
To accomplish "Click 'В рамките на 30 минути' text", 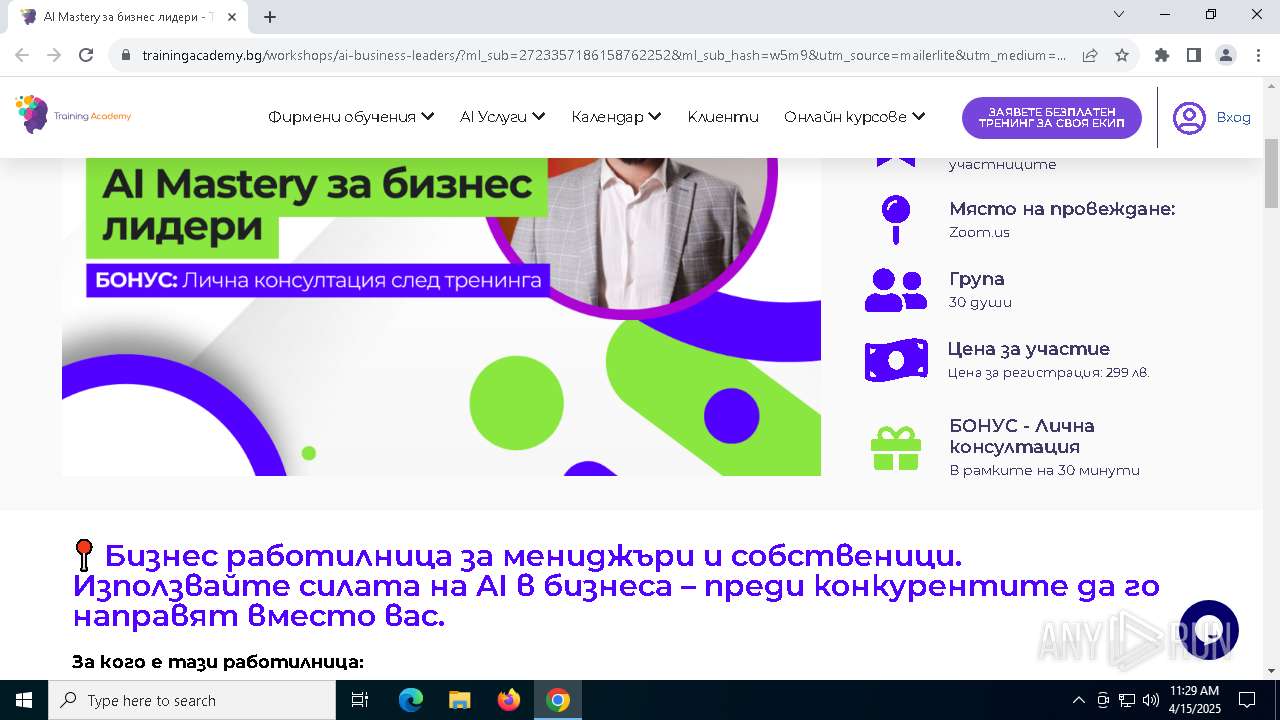I will [x=1044, y=470].
